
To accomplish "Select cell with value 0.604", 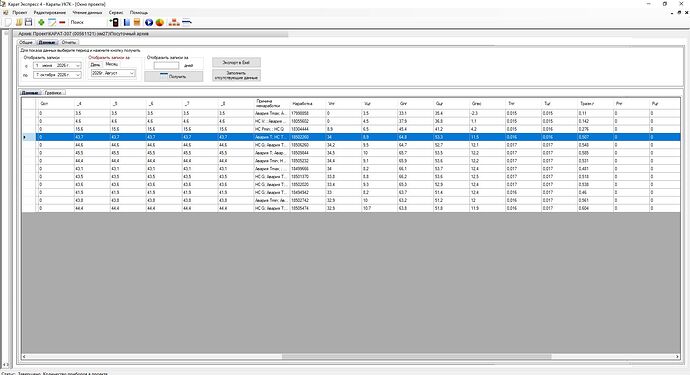I will [595, 208].
